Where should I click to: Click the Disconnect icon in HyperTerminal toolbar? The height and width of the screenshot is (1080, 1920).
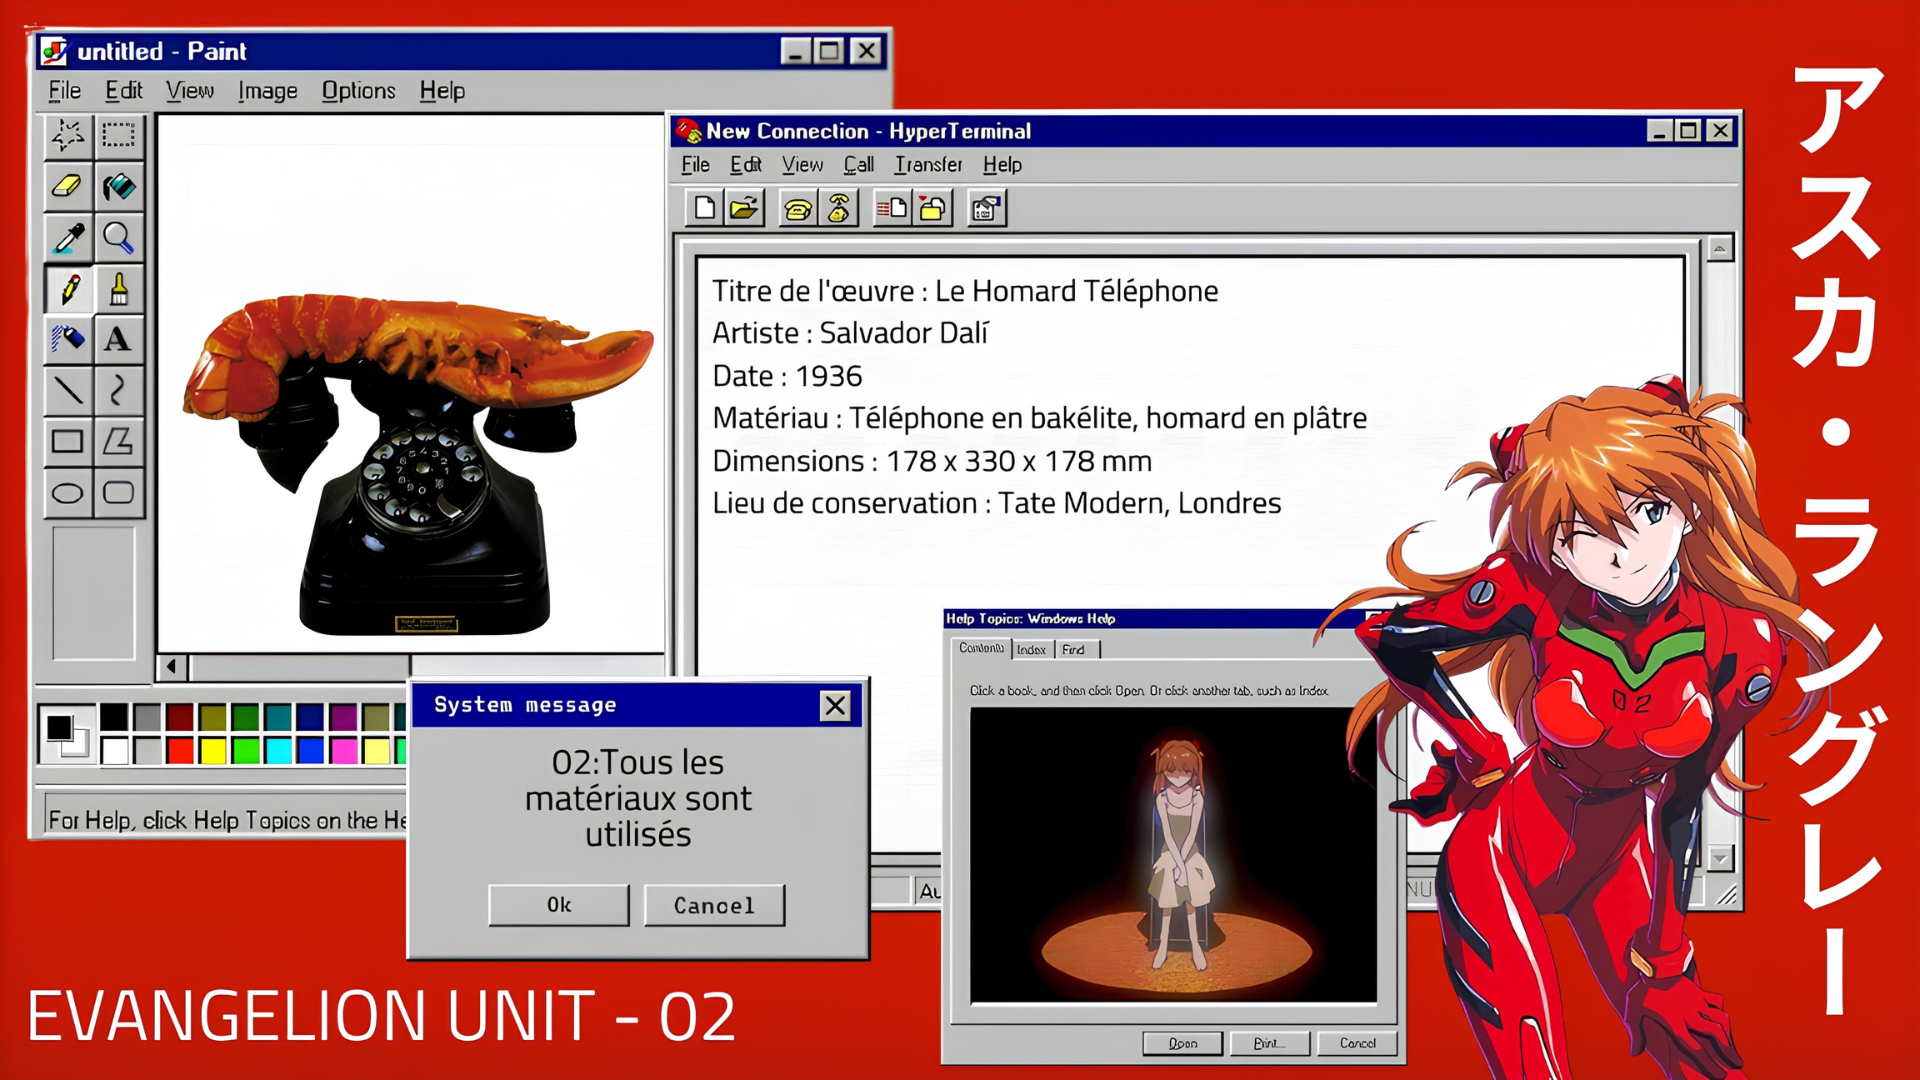point(838,208)
